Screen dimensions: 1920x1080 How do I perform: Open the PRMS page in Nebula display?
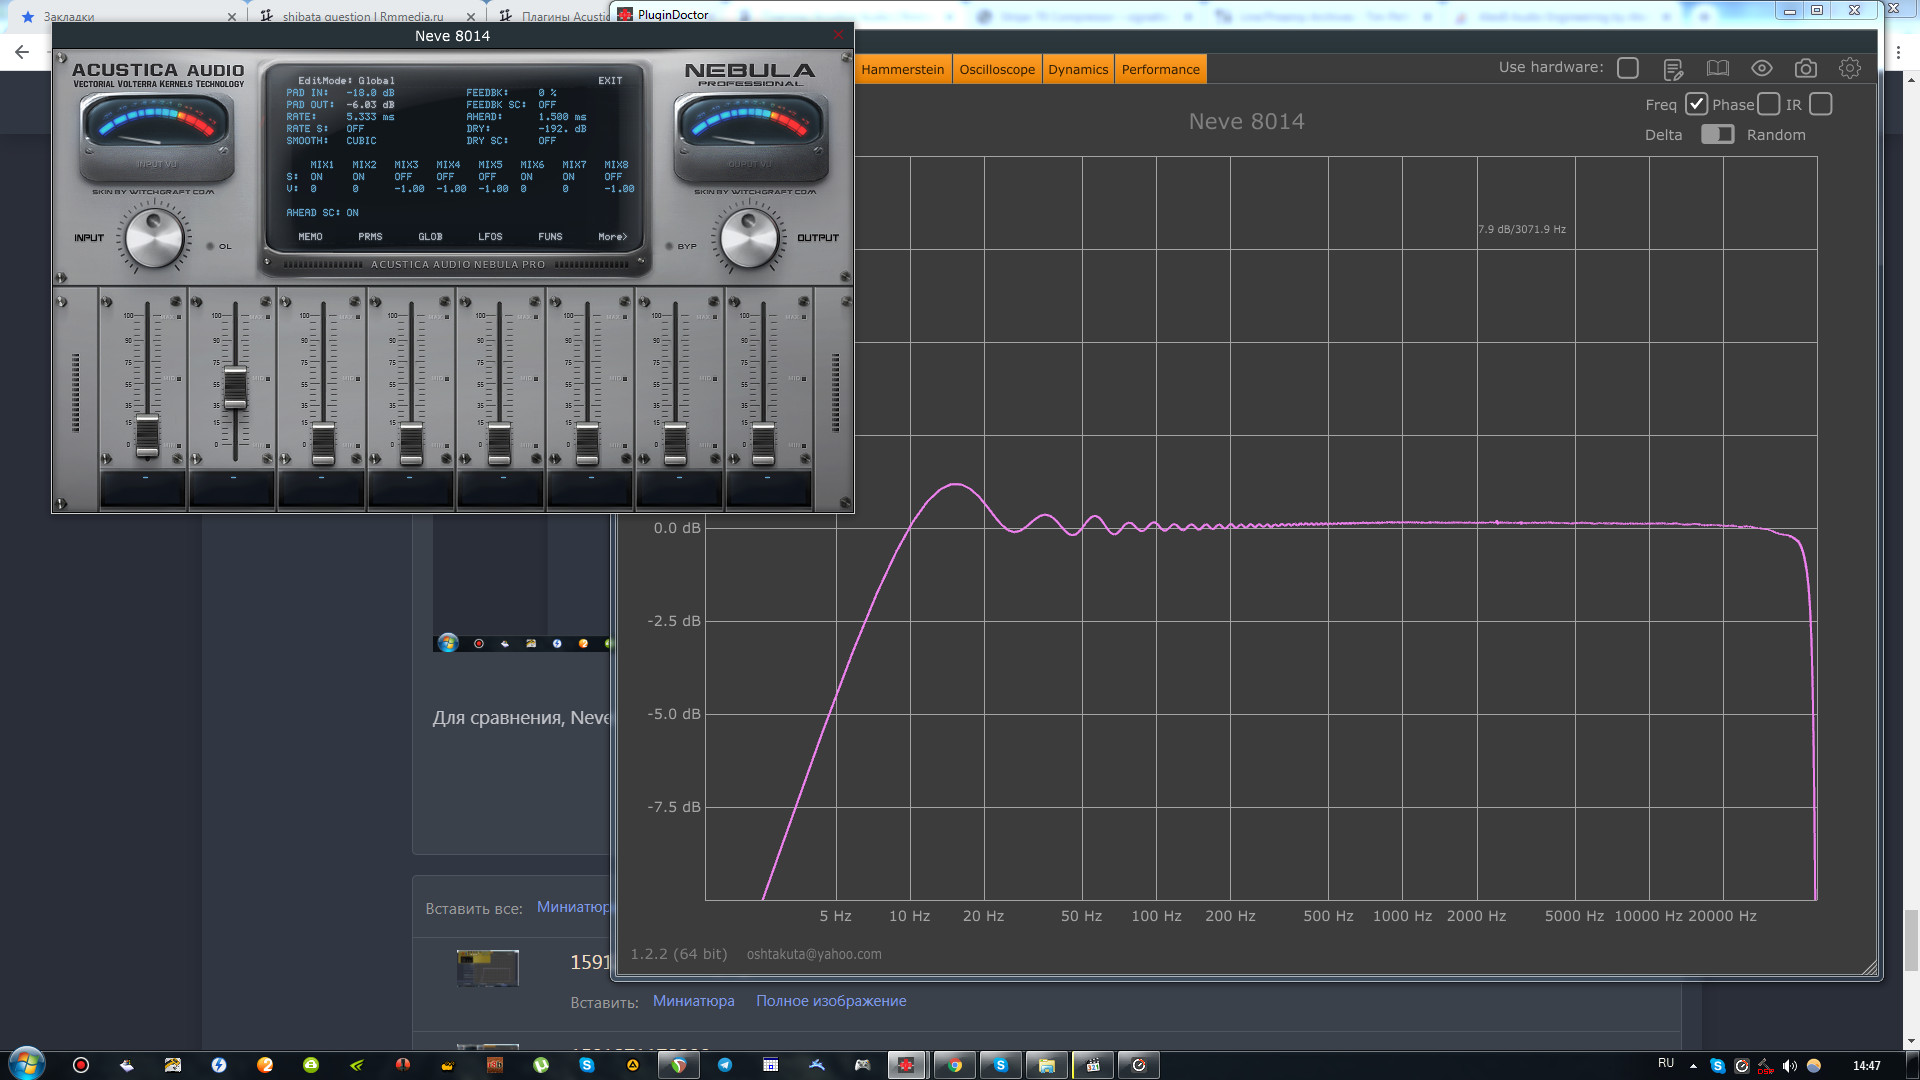[x=370, y=237]
